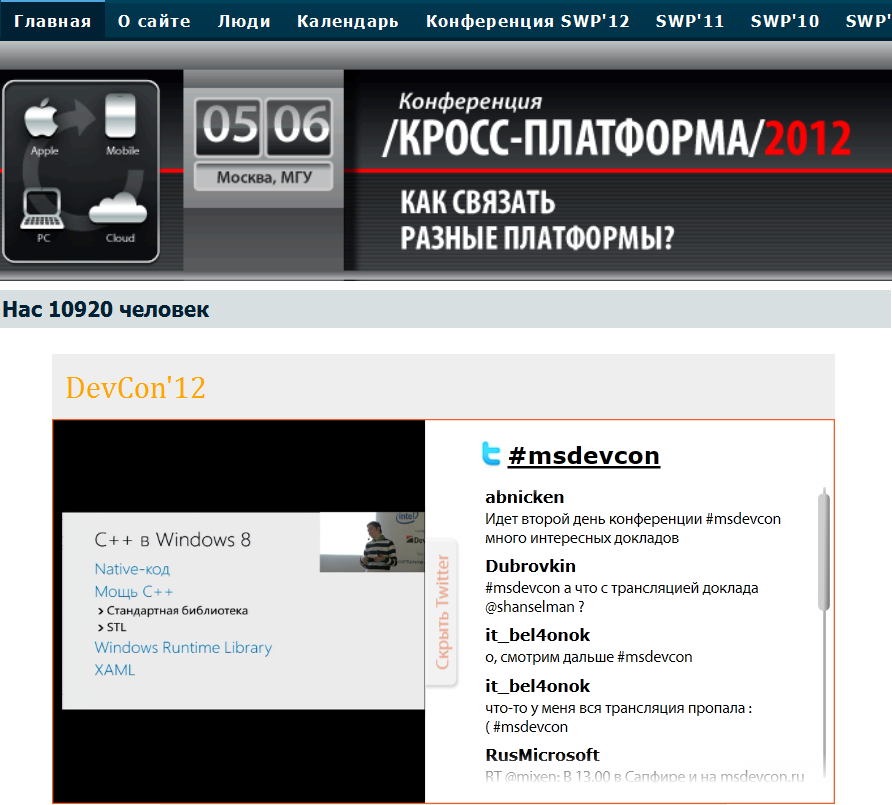892x805 pixels.
Task: Open Dubrovkin's Twitter profile
Action: (530, 566)
